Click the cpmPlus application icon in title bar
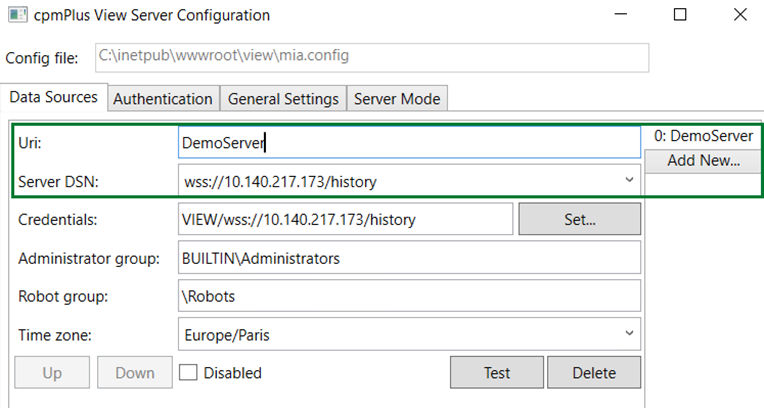The image size is (764, 408). (18, 15)
